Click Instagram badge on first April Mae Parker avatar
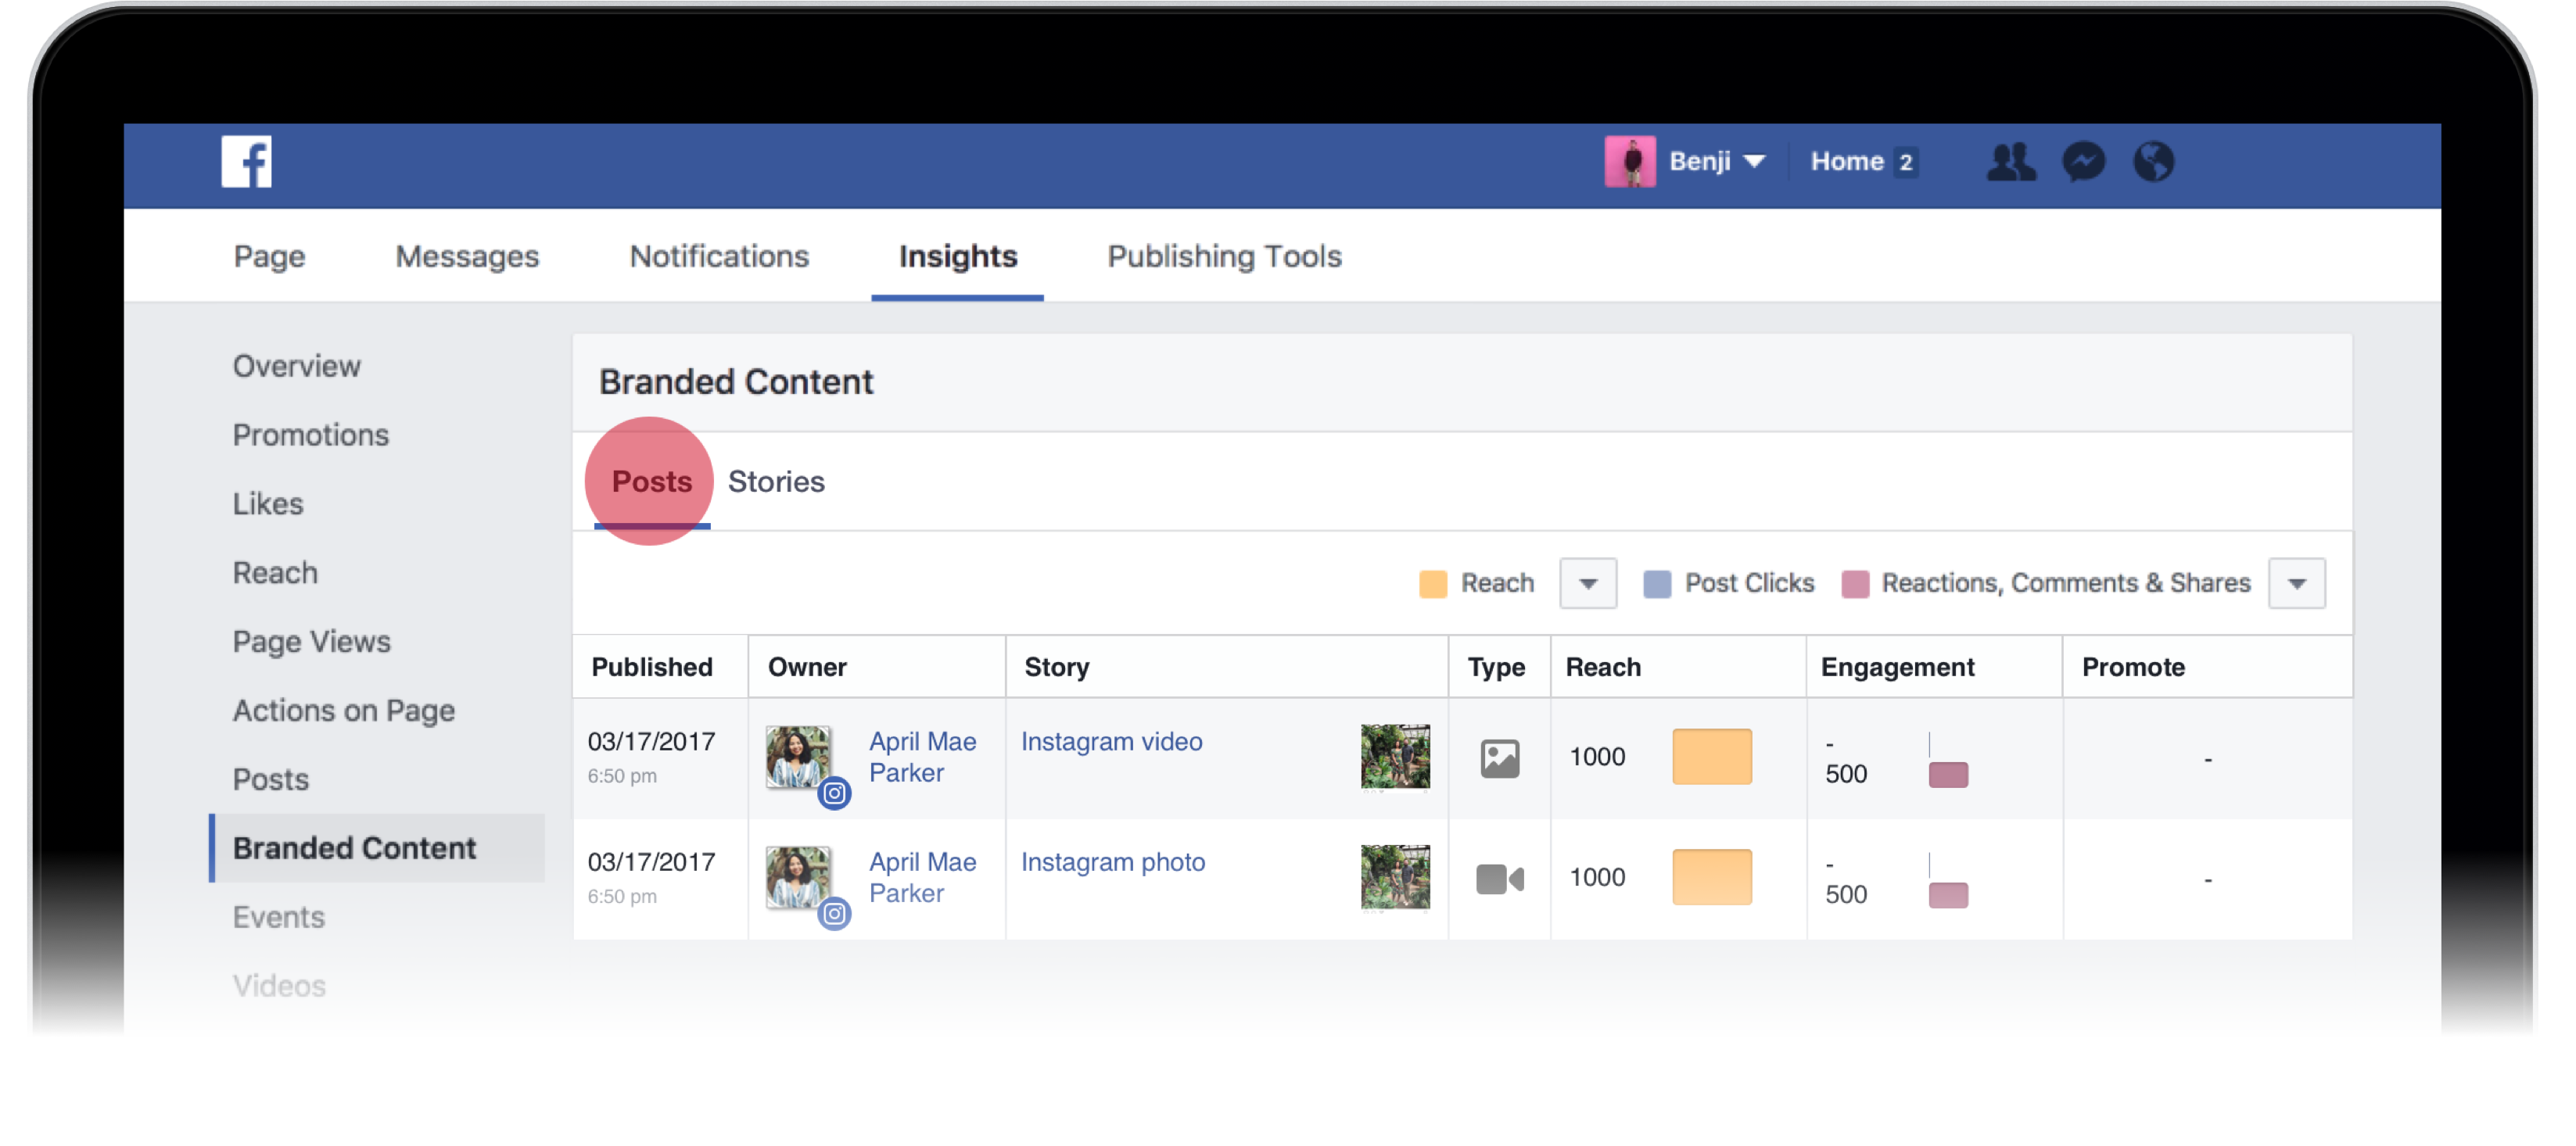Screen dimensions: 2576x1146 click(x=834, y=793)
